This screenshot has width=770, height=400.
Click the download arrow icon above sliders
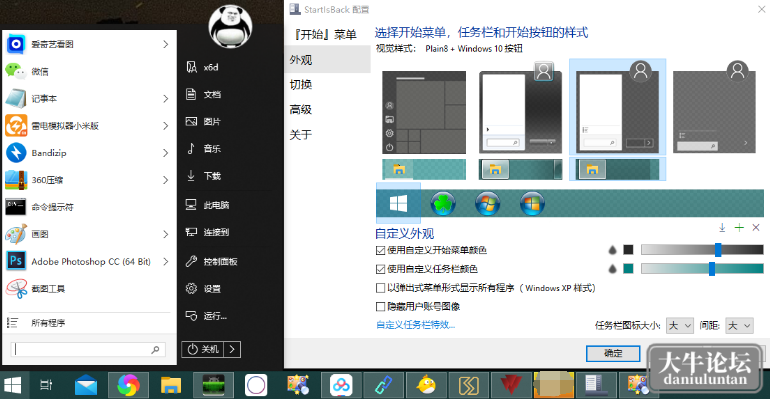(722, 227)
